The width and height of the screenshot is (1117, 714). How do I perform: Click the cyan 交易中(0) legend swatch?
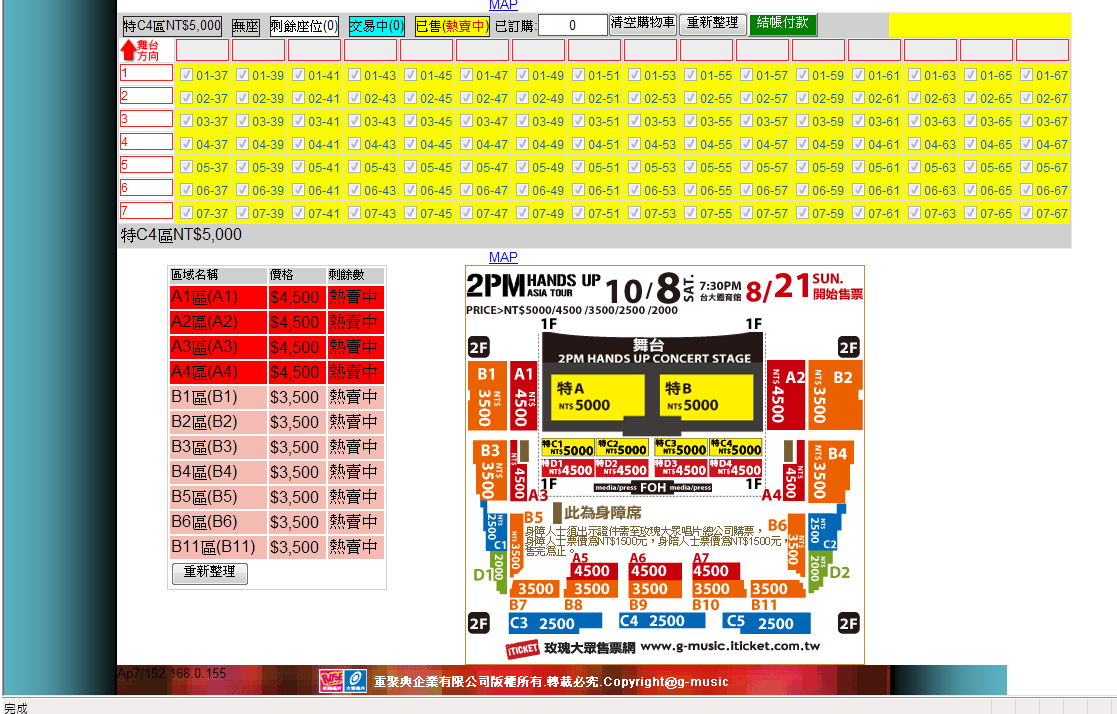click(x=376, y=26)
